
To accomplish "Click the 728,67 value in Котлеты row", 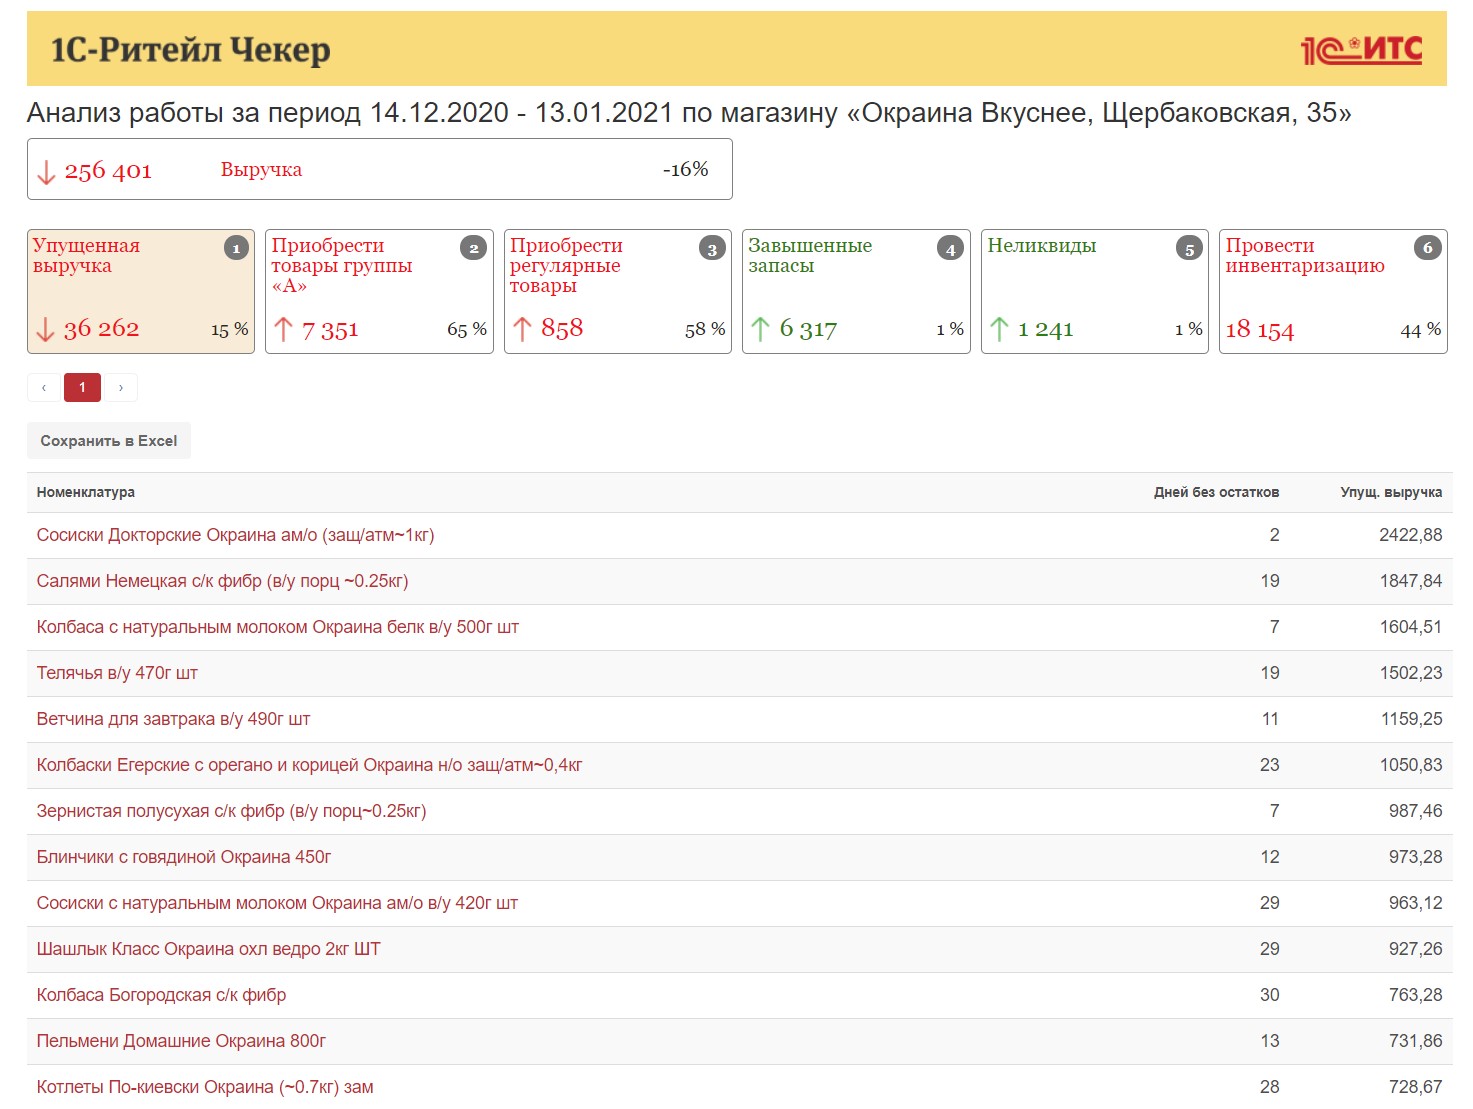I will (x=1415, y=1087).
